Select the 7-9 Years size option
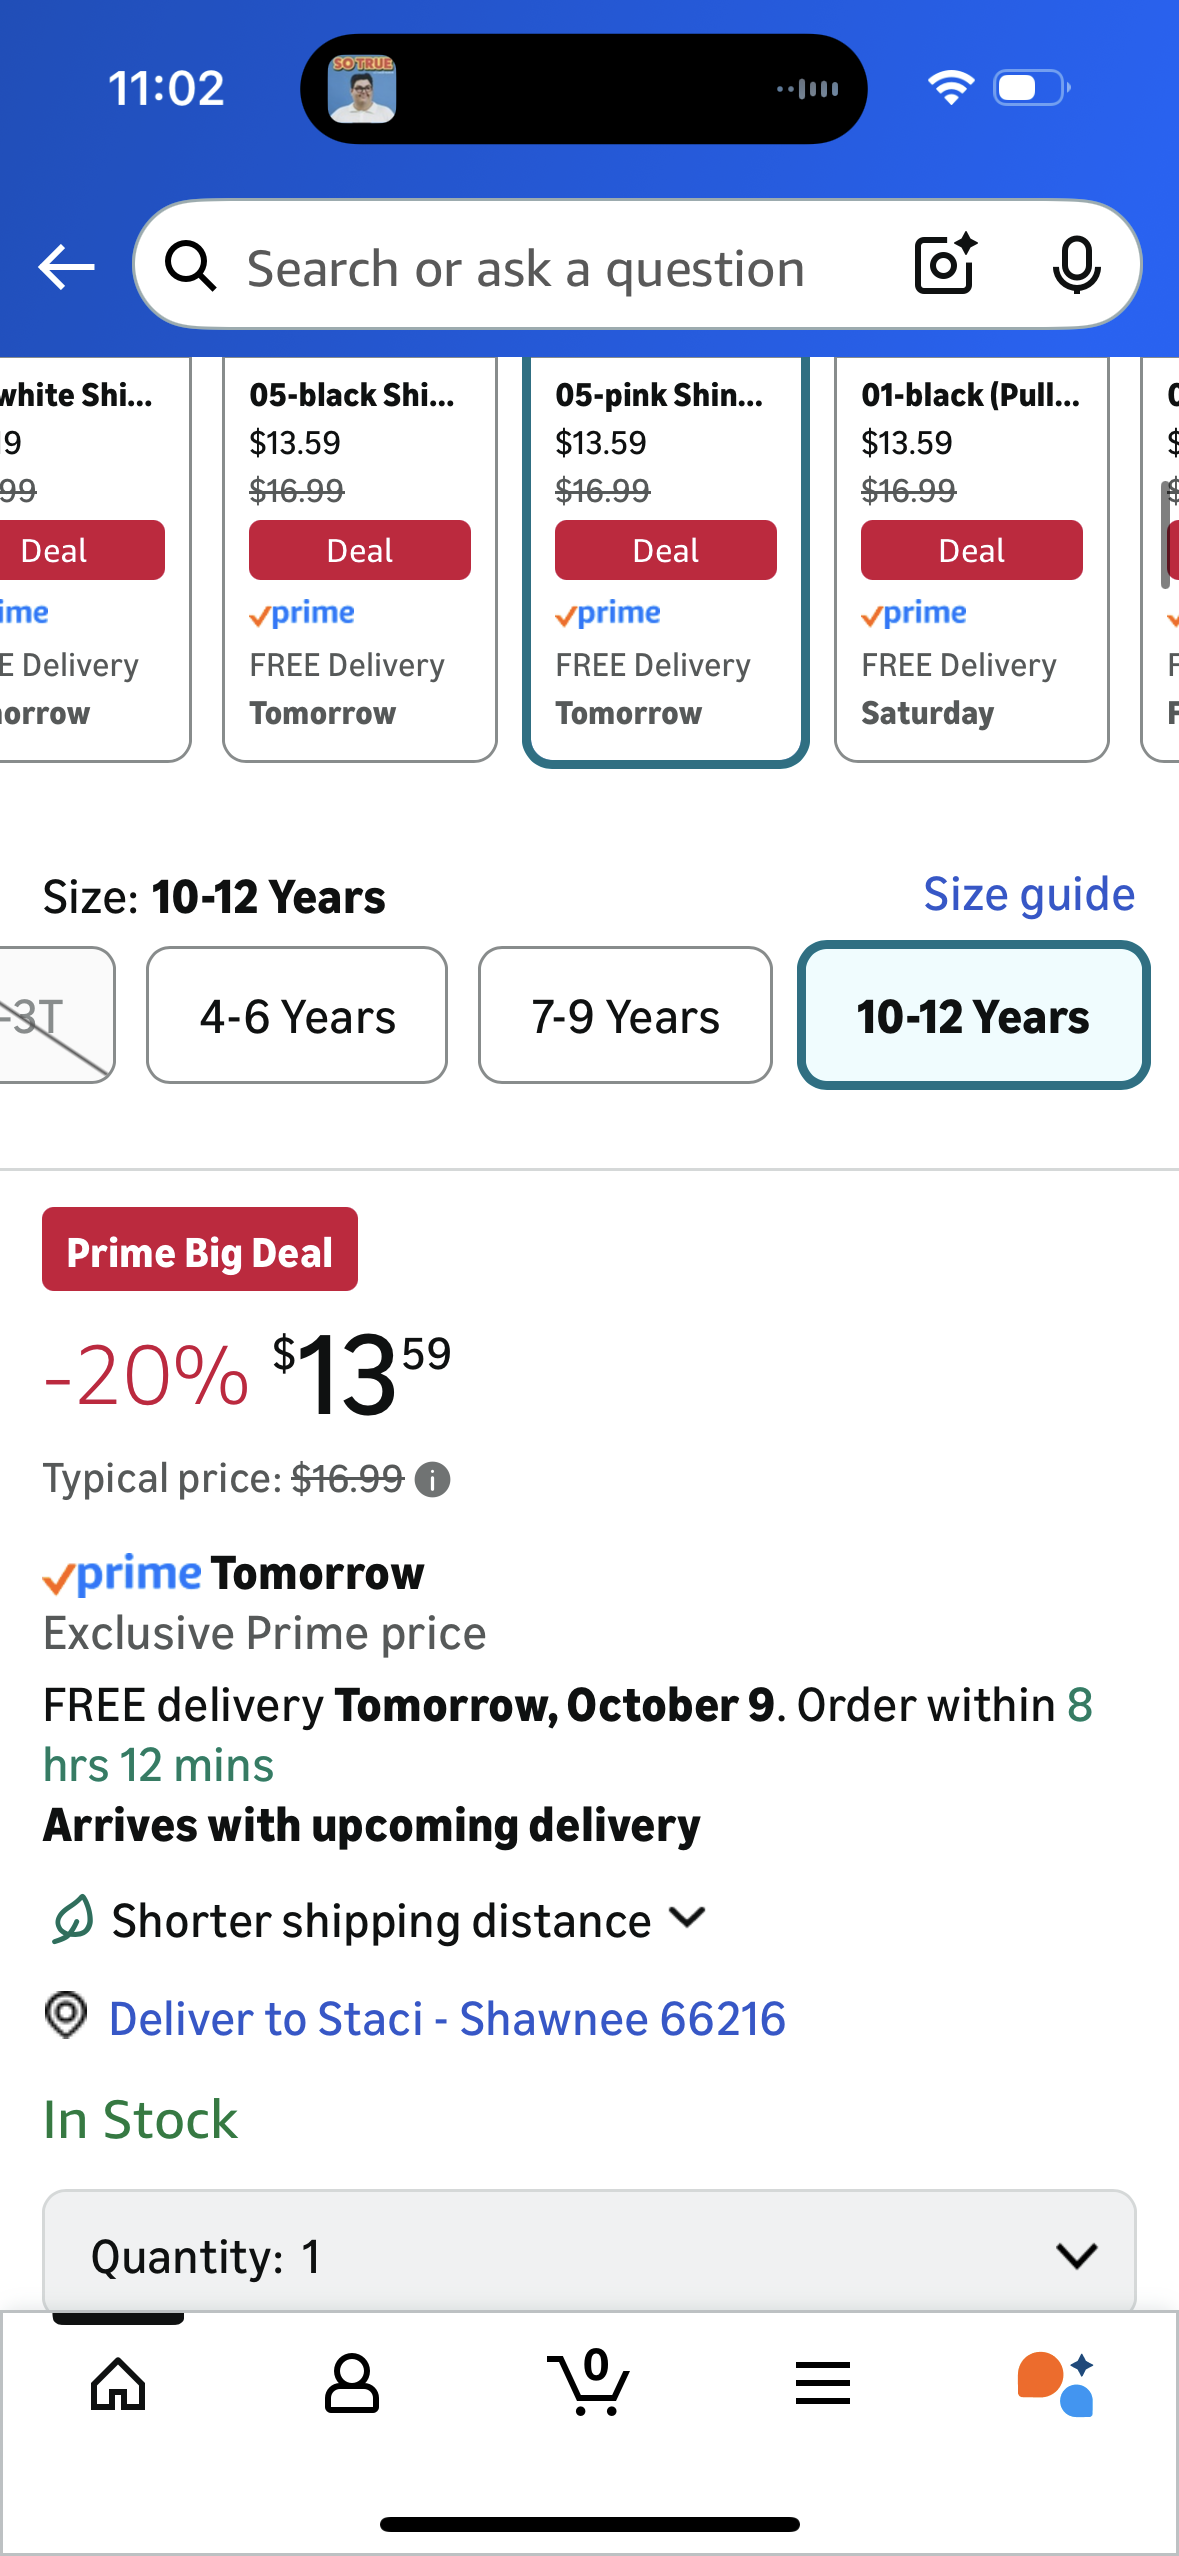 [625, 1016]
